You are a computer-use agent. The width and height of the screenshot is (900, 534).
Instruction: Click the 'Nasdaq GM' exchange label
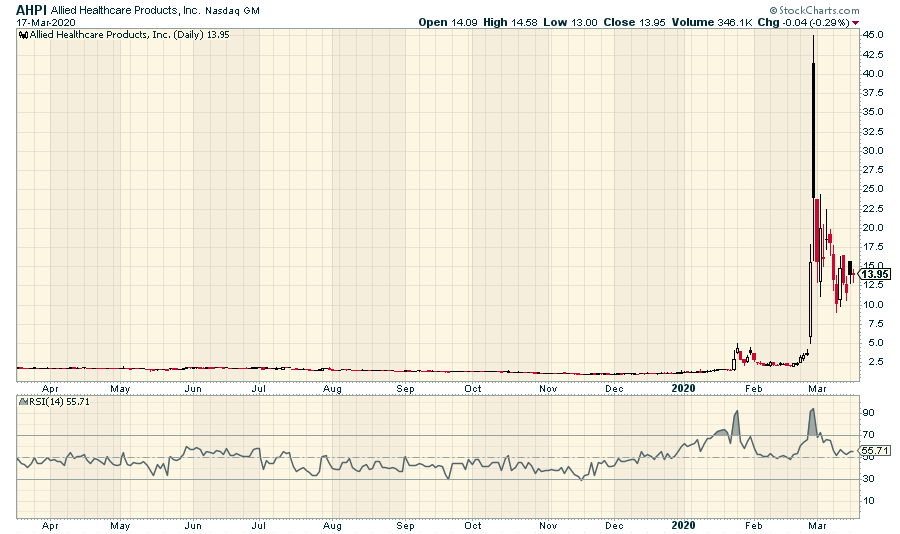coord(232,10)
